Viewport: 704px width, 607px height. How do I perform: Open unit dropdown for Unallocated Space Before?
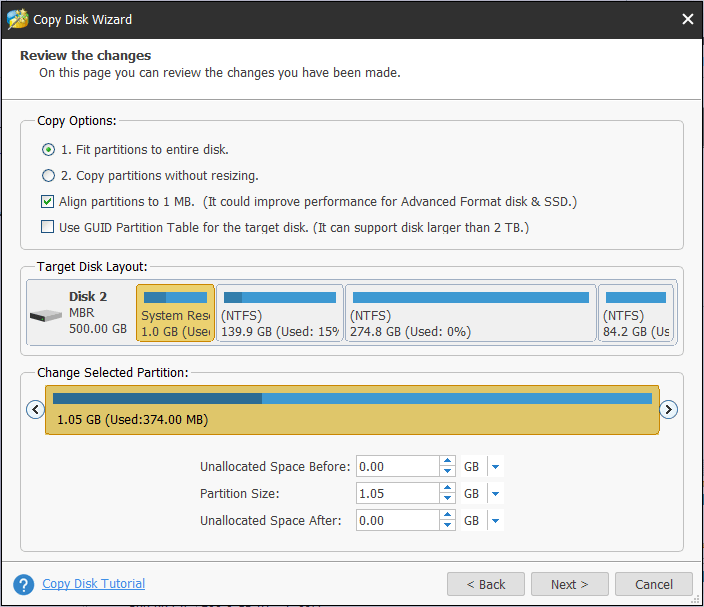click(x=495, y=467)
